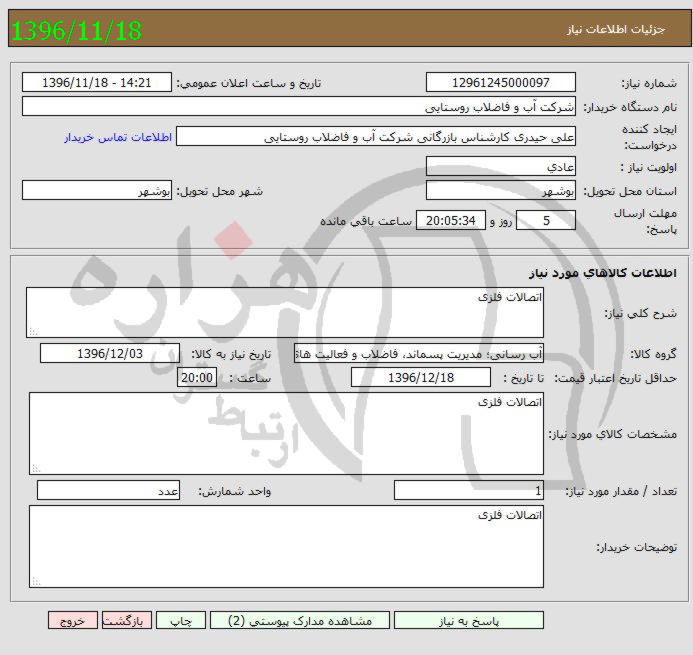This screenshot has width=693, height=655.
Task: Click the ساعت field showing 20:00
Action: click(x=197, y=377)
